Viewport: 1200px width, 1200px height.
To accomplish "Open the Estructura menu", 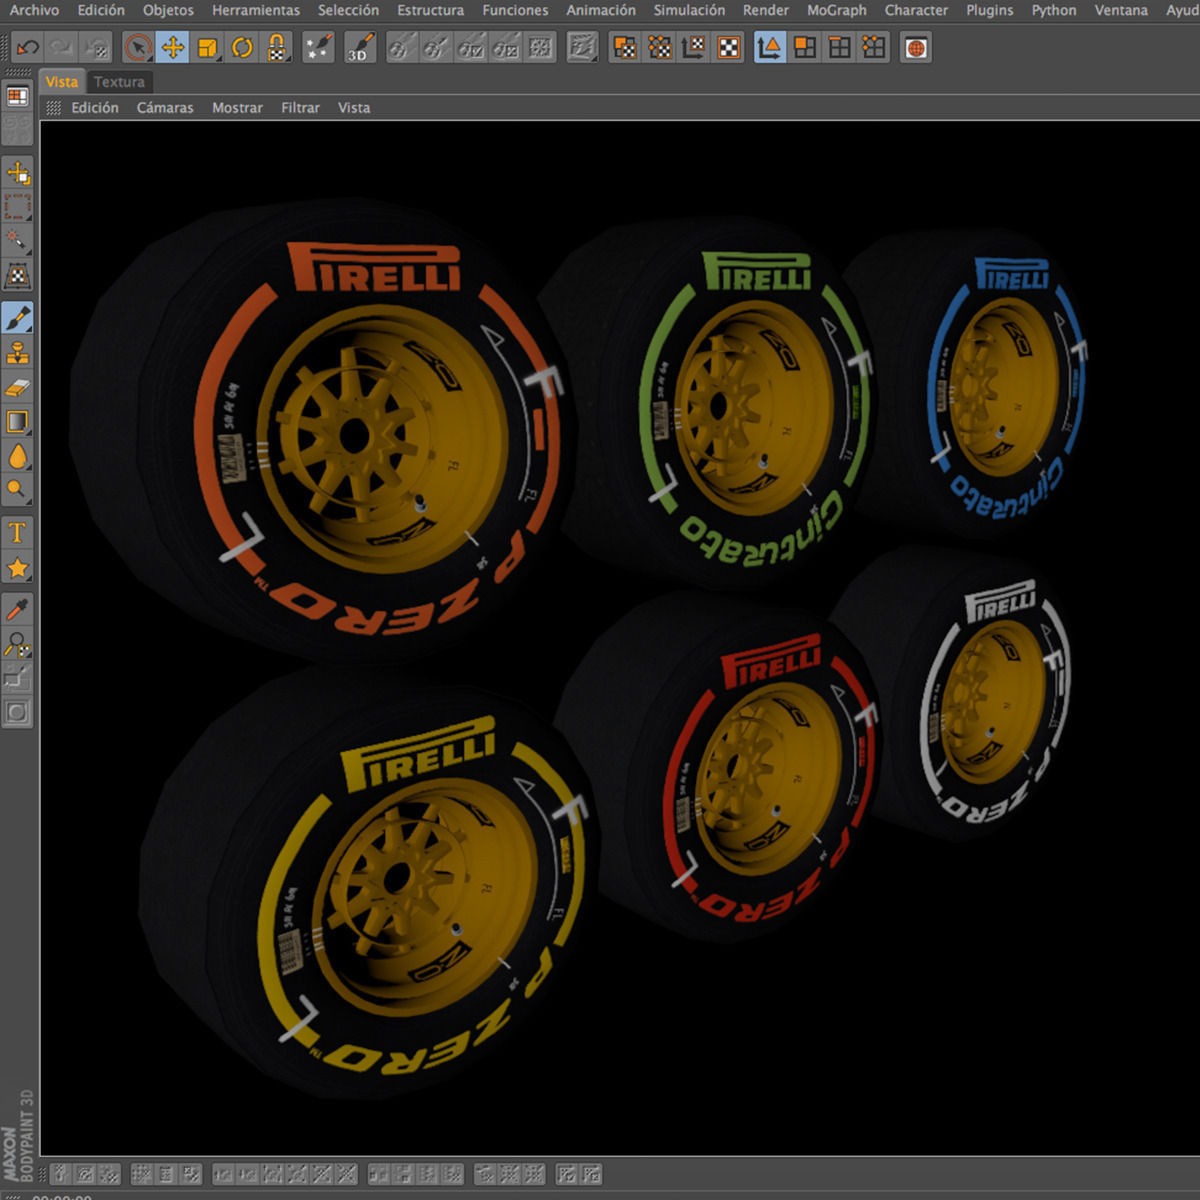I will point(430,10).
